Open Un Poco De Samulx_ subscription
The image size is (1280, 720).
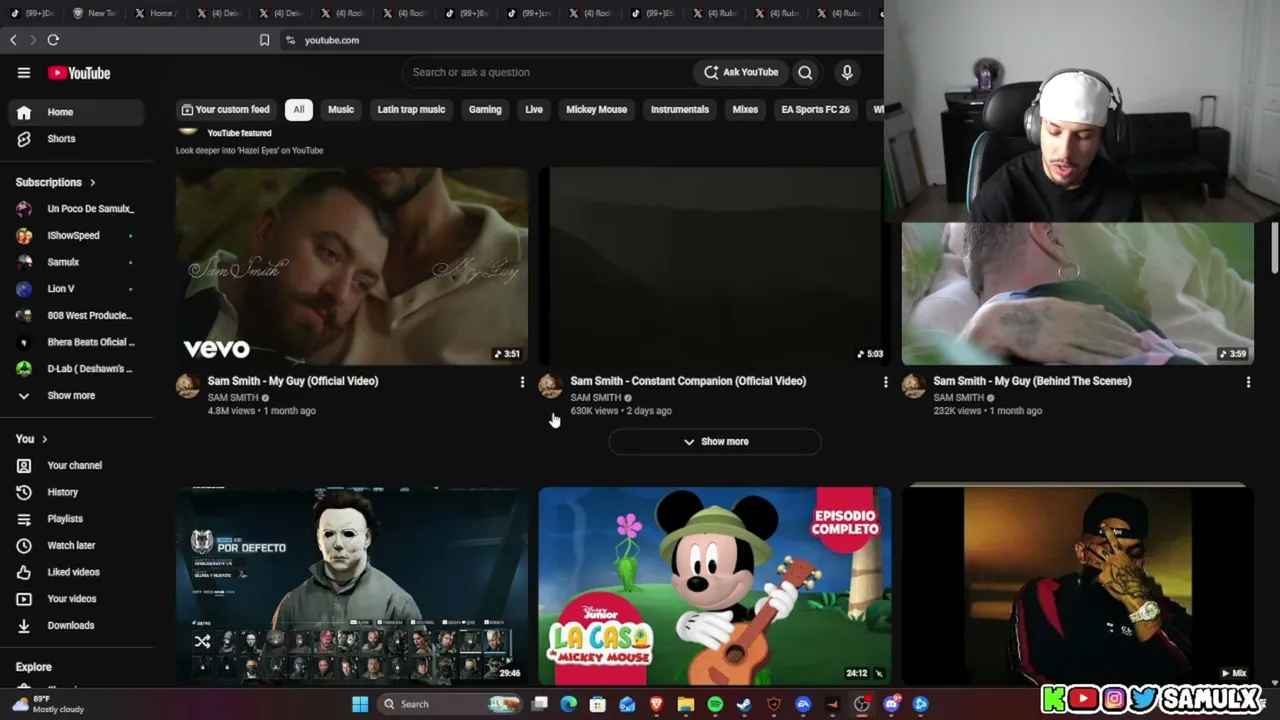(x=76, y=209)
